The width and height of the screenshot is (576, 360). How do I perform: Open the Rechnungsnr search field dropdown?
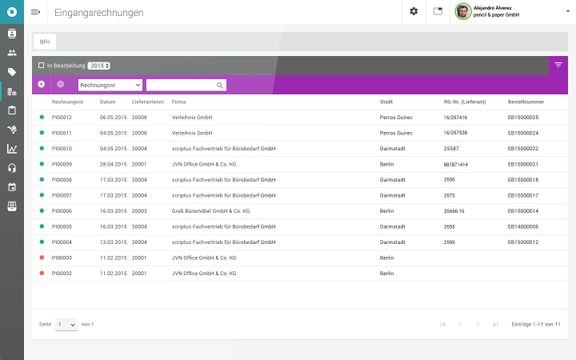tap(110, 85)
